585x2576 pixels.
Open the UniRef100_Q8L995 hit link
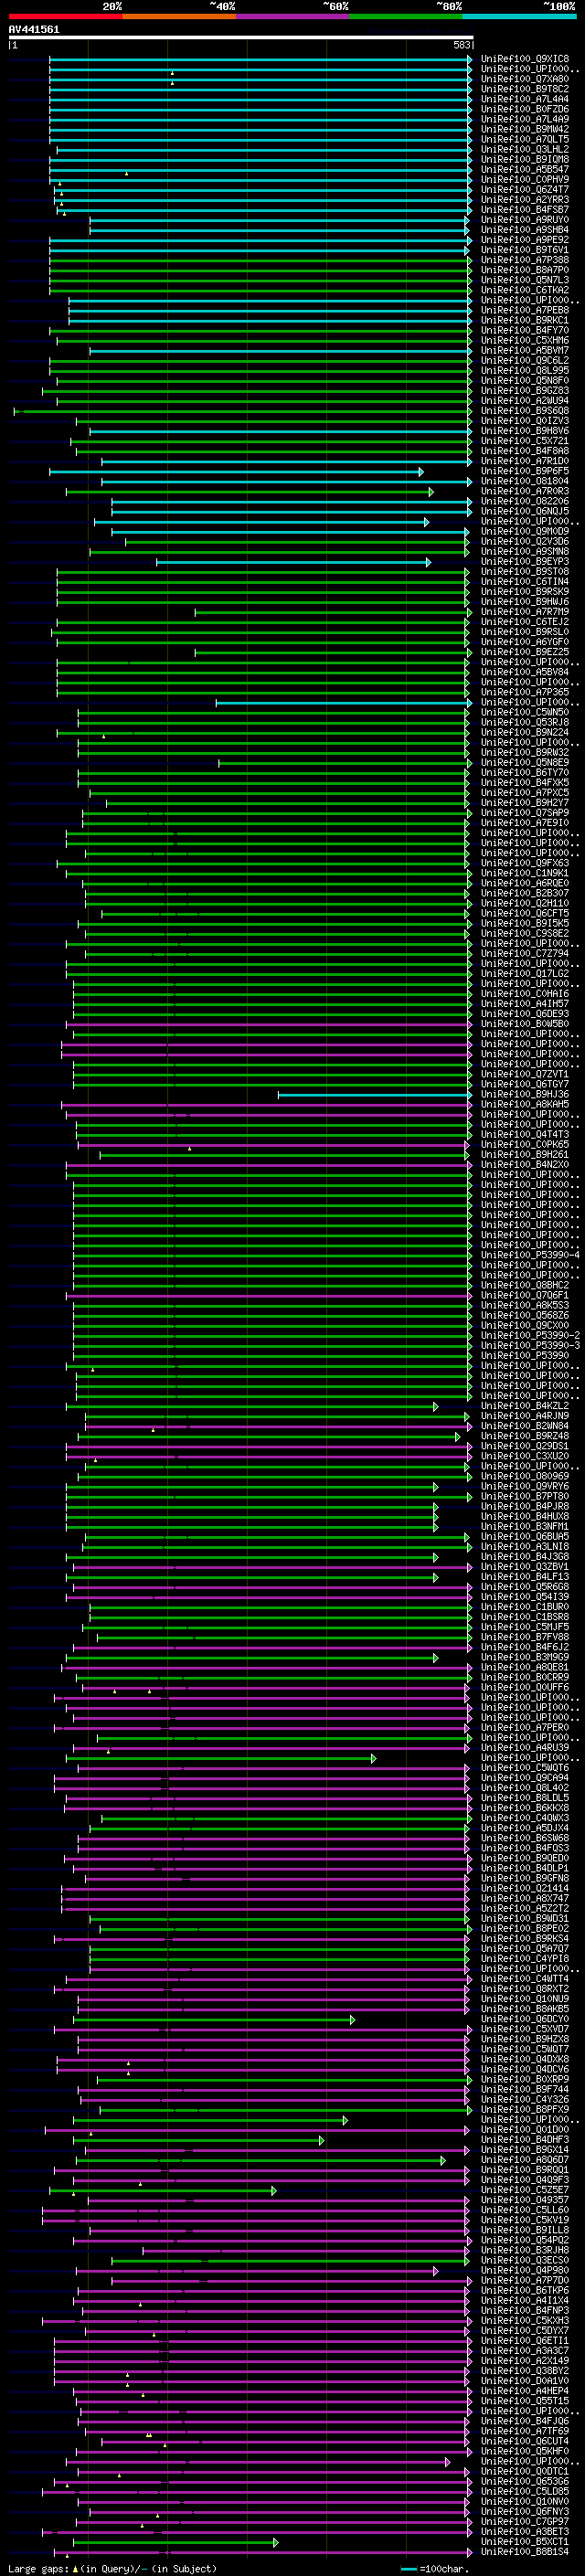pyautogui.click(x=525, y=370)
